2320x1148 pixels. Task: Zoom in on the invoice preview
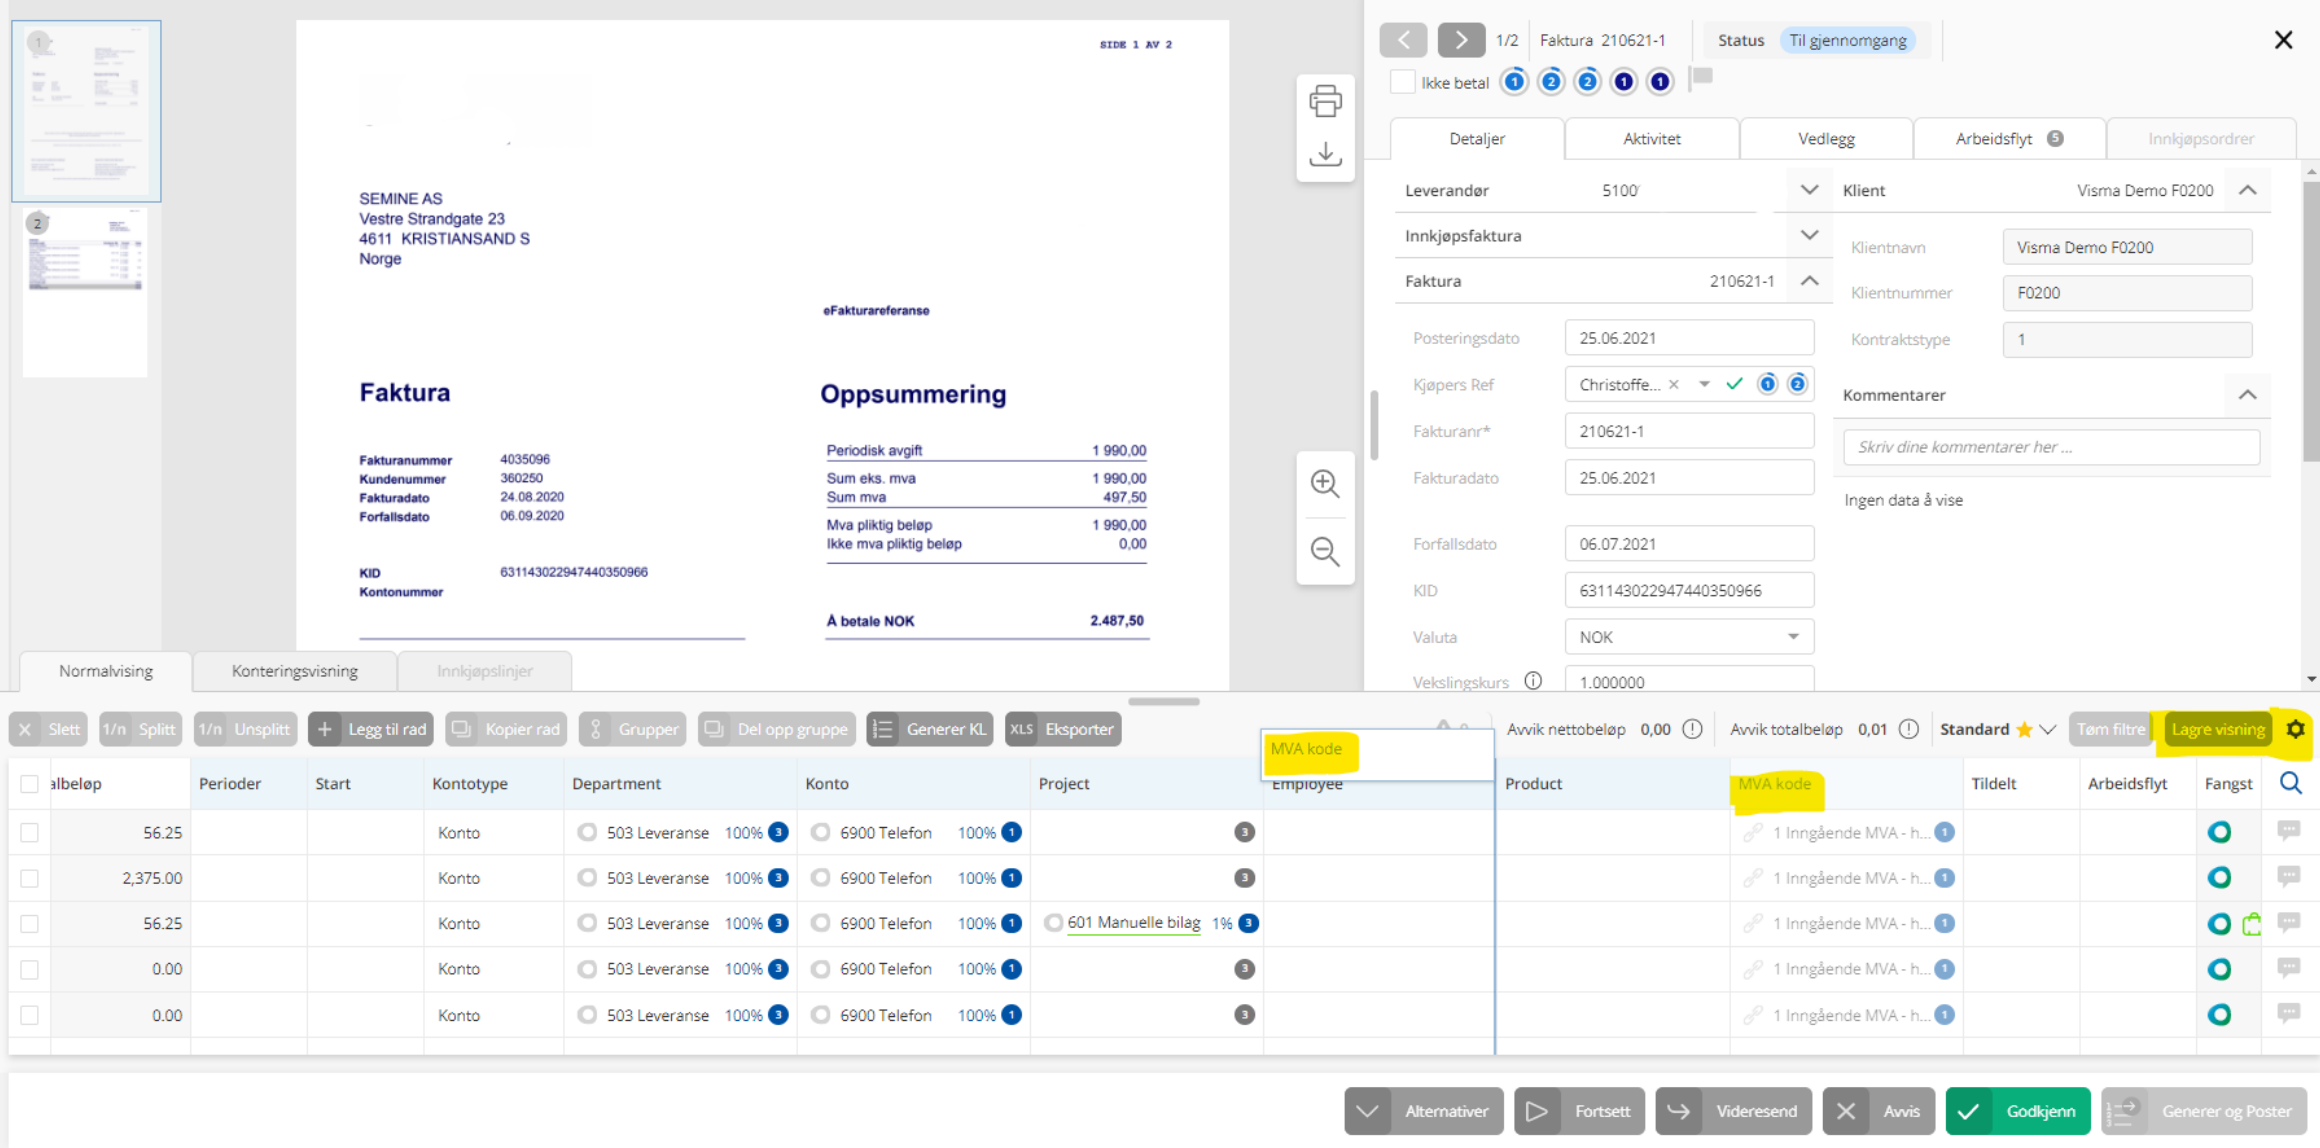coord(1325,484)
